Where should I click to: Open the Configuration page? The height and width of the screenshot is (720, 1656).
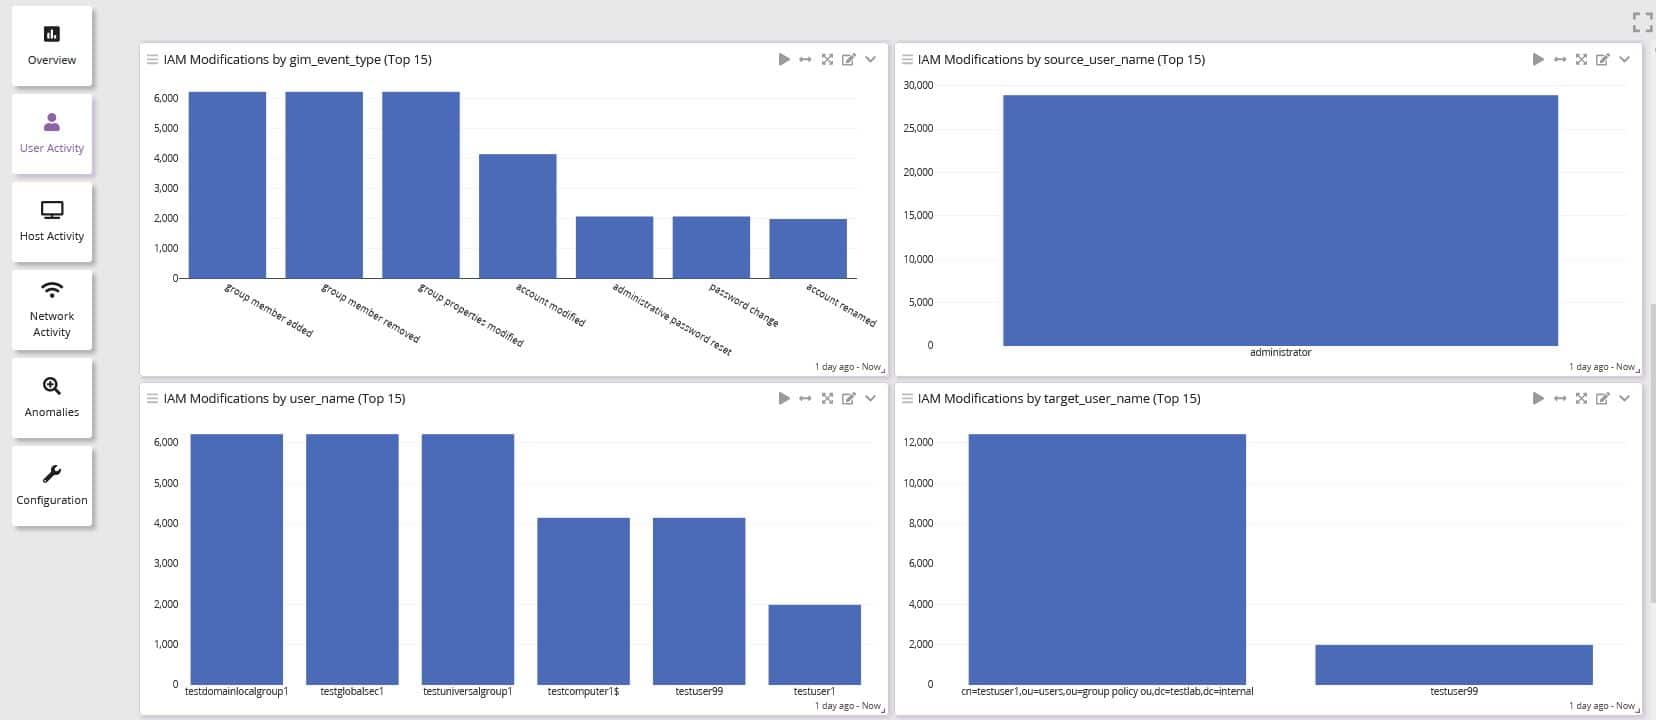52,486
